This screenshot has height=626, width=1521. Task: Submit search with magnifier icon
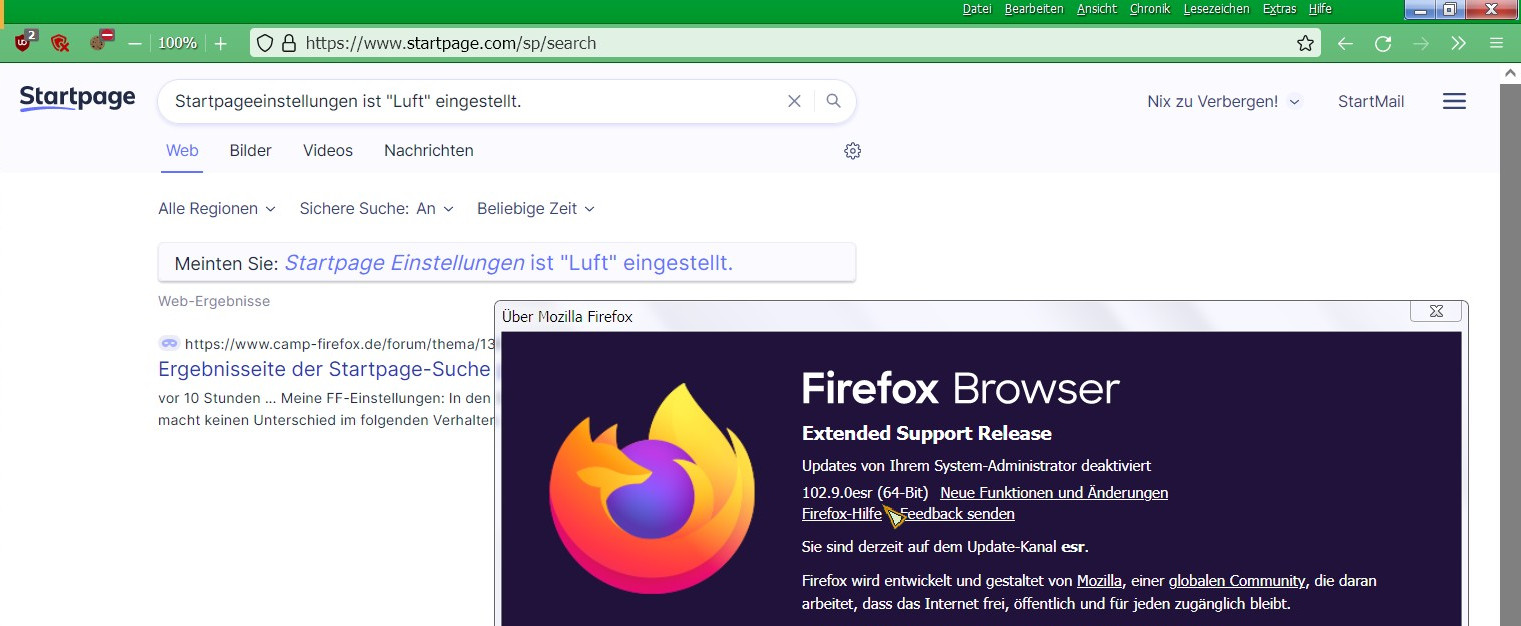click(833, 101)
